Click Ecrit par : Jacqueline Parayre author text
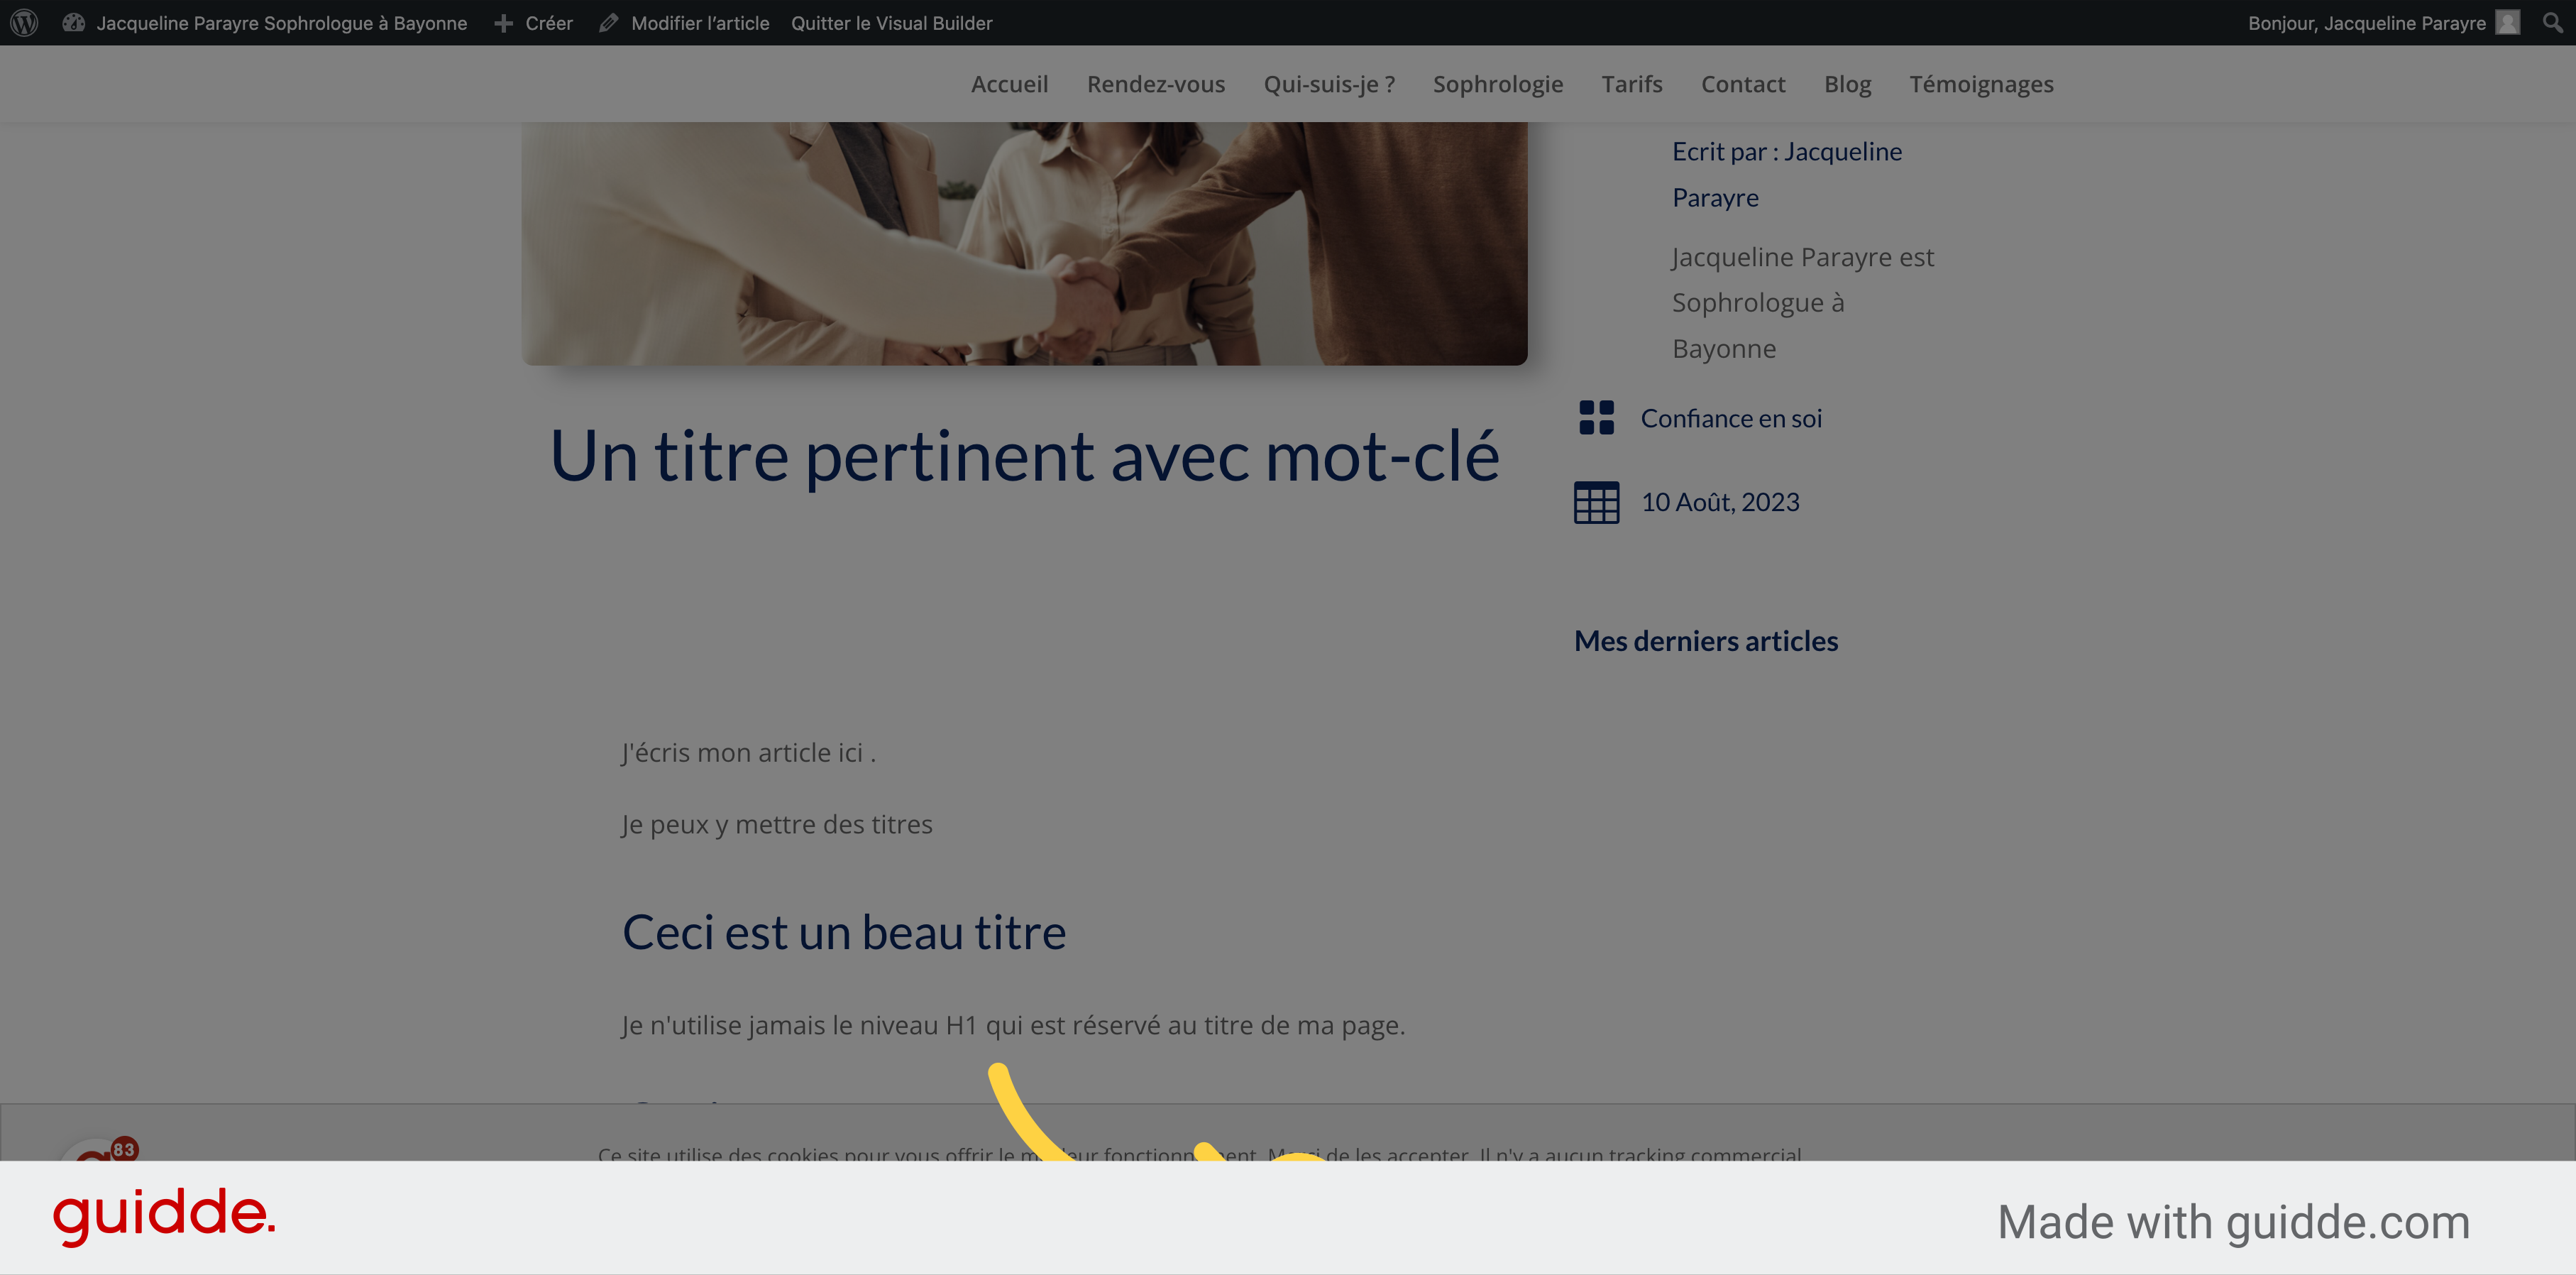2576x1275 pixels. [x=1787, y=174]
